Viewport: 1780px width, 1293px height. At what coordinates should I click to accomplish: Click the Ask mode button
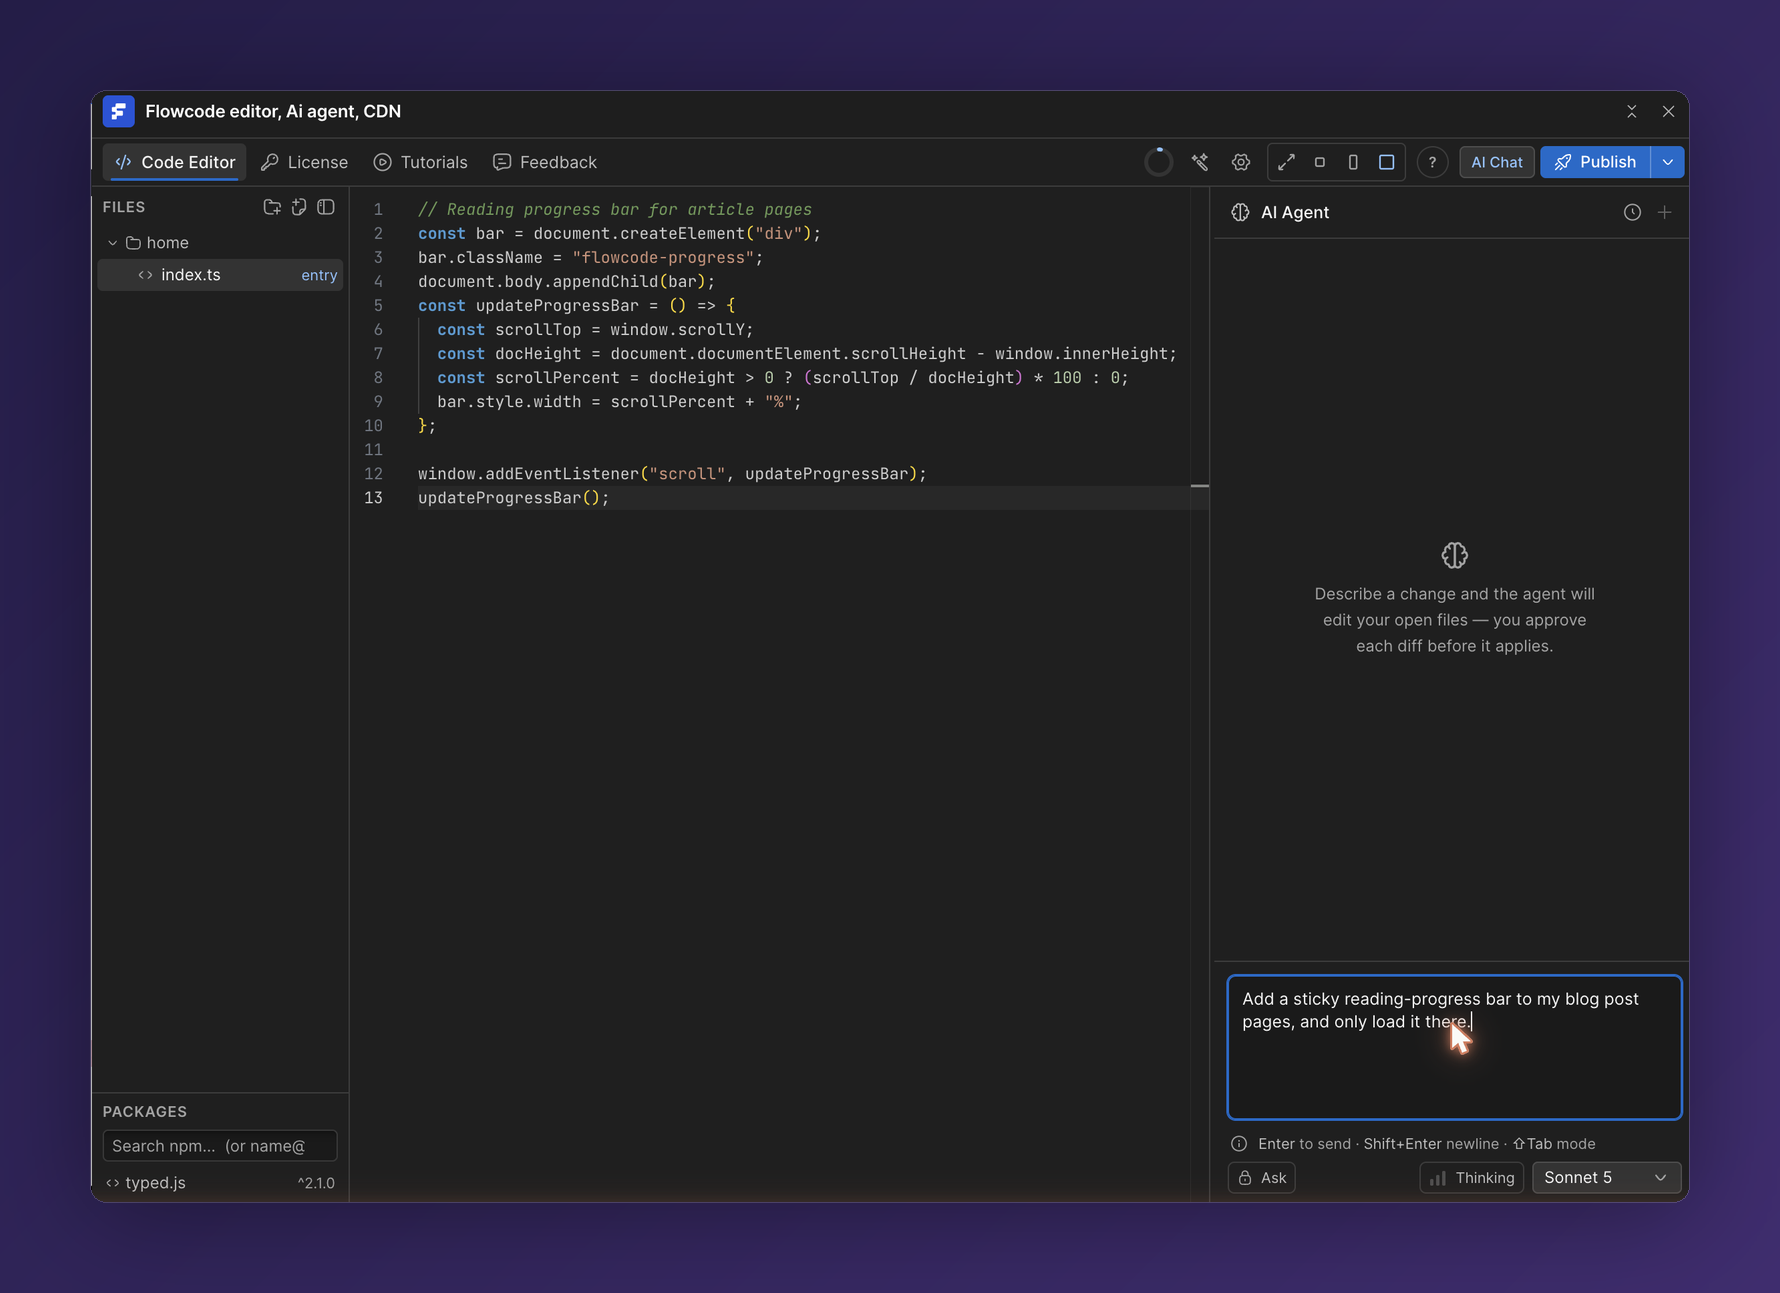[x=1262, y=1178]
